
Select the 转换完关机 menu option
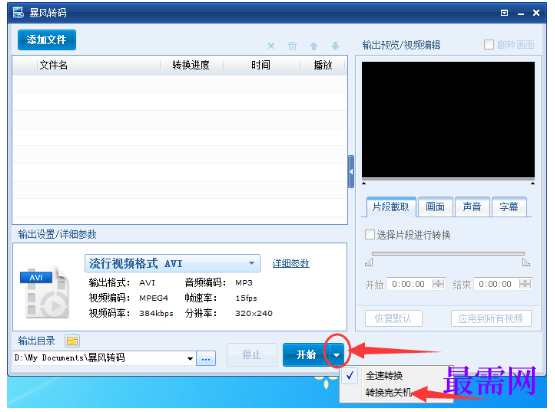(388, 392)
